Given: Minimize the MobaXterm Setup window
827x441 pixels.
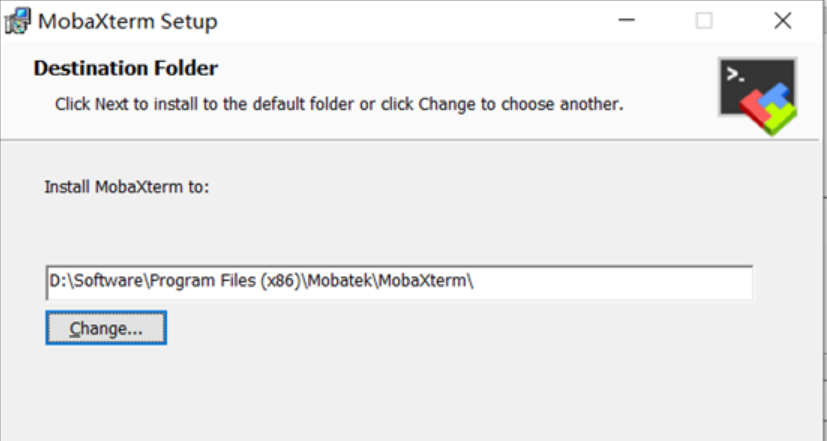Looking at the screenshot, I should click(625, 20).
